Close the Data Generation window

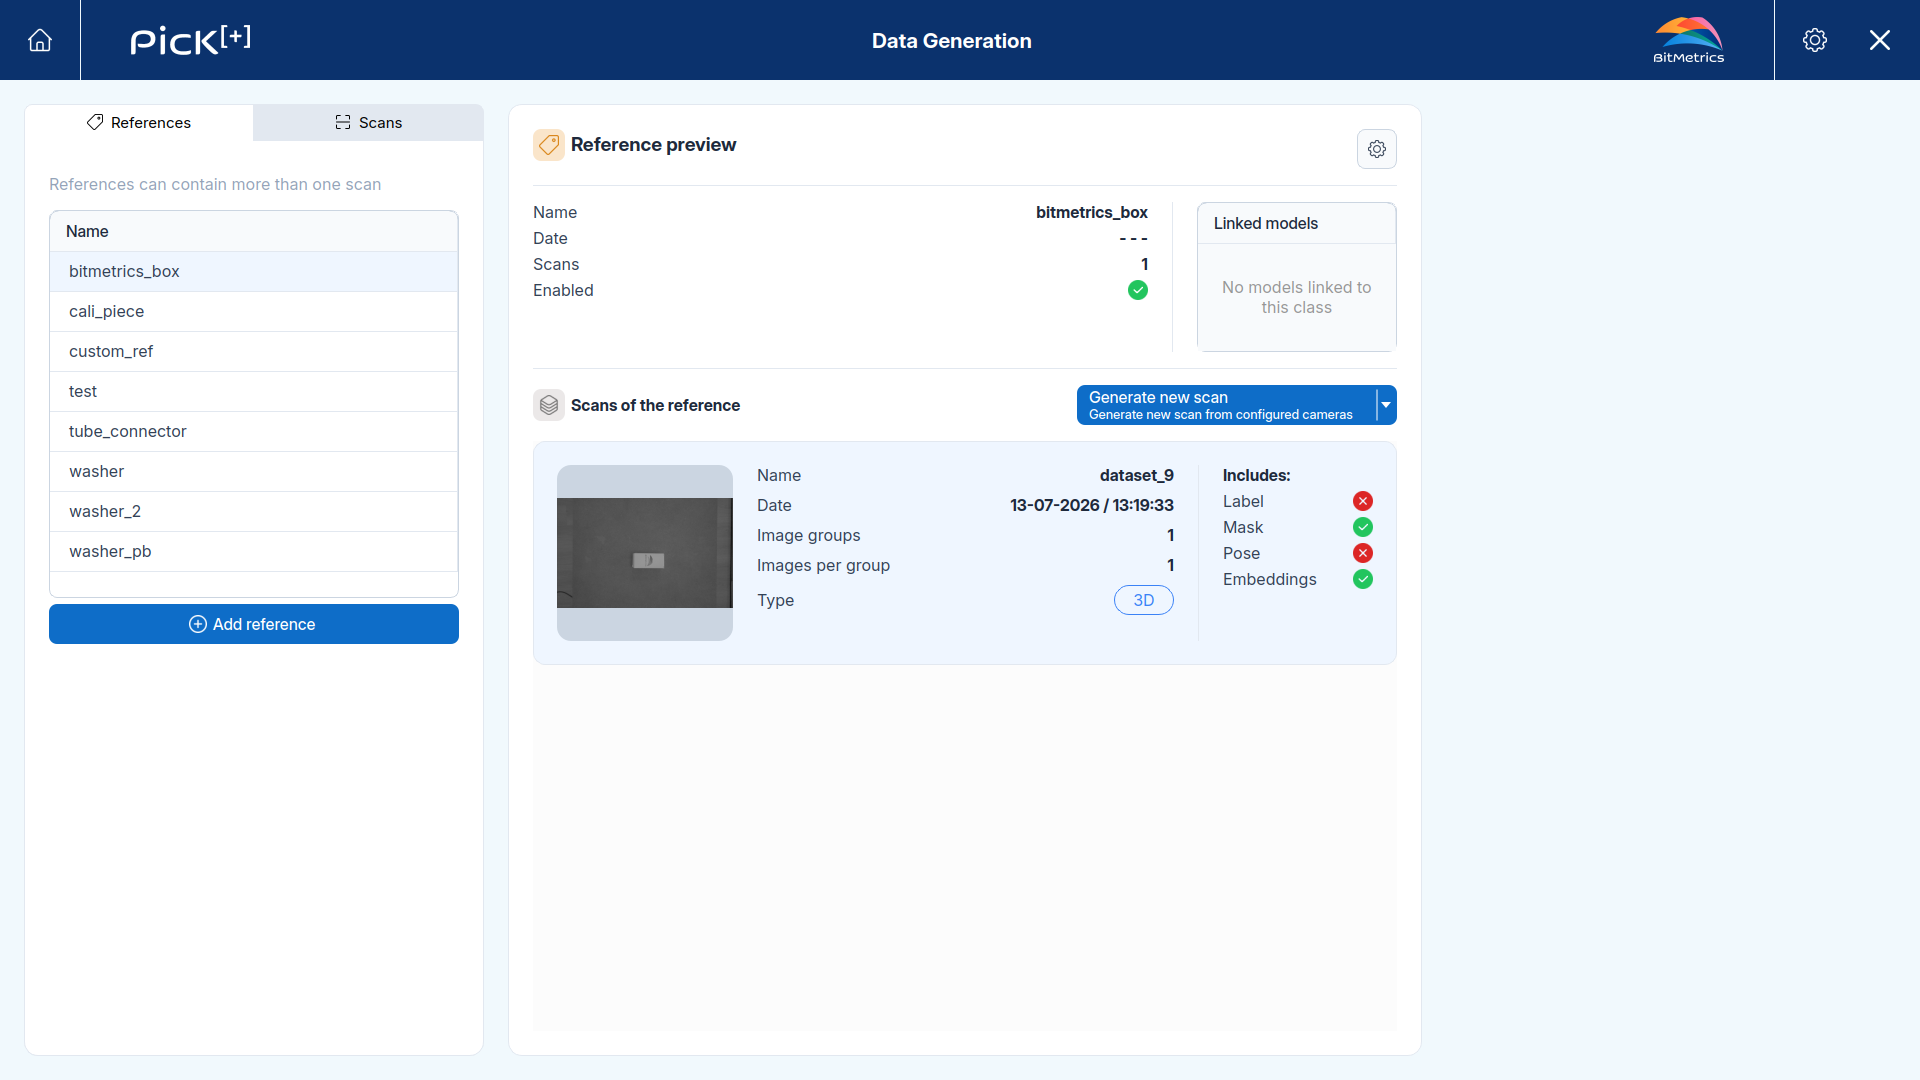pos(1880,40)
